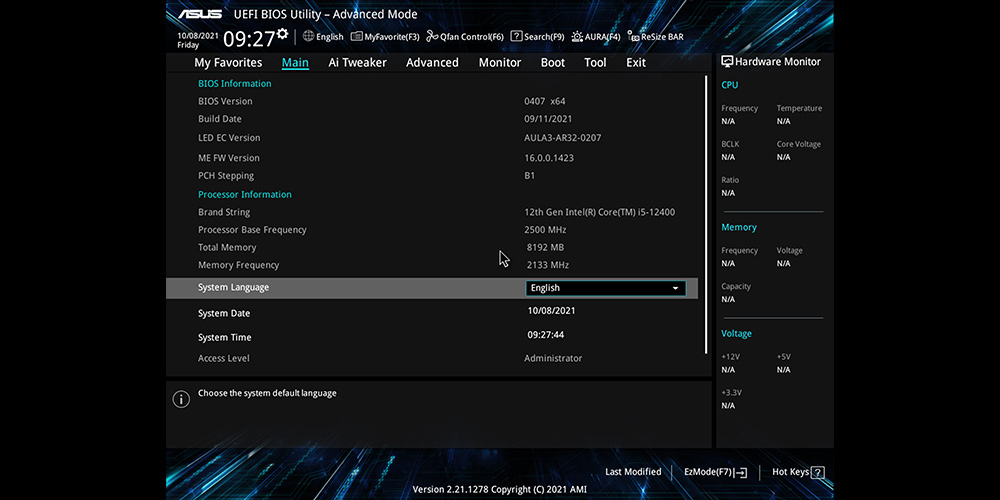This screenshot has height=500, width=1000.
Task: Switch to My Favorites tab
Action: pos(228,62)
